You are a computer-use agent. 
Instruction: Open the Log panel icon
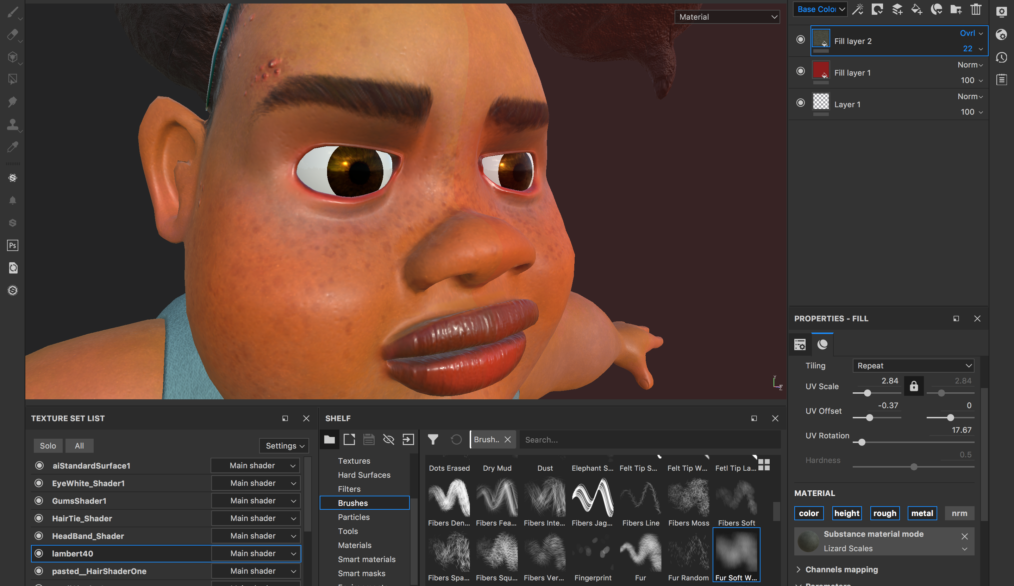click(1002, 80)
